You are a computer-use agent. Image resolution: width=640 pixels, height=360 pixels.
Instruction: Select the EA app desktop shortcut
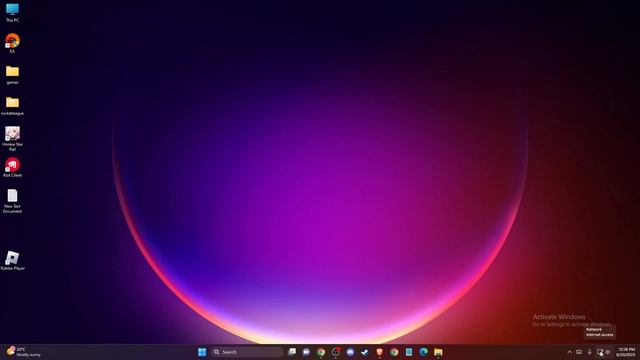pos(12,43)
